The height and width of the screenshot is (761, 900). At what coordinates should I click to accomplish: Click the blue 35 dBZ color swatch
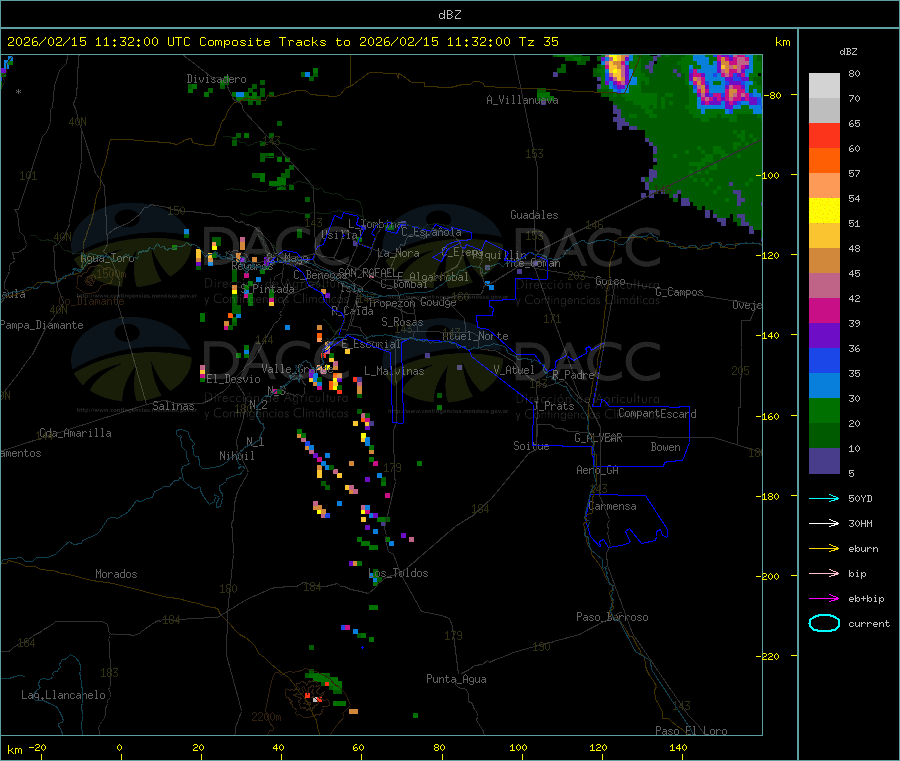(824, 360)
